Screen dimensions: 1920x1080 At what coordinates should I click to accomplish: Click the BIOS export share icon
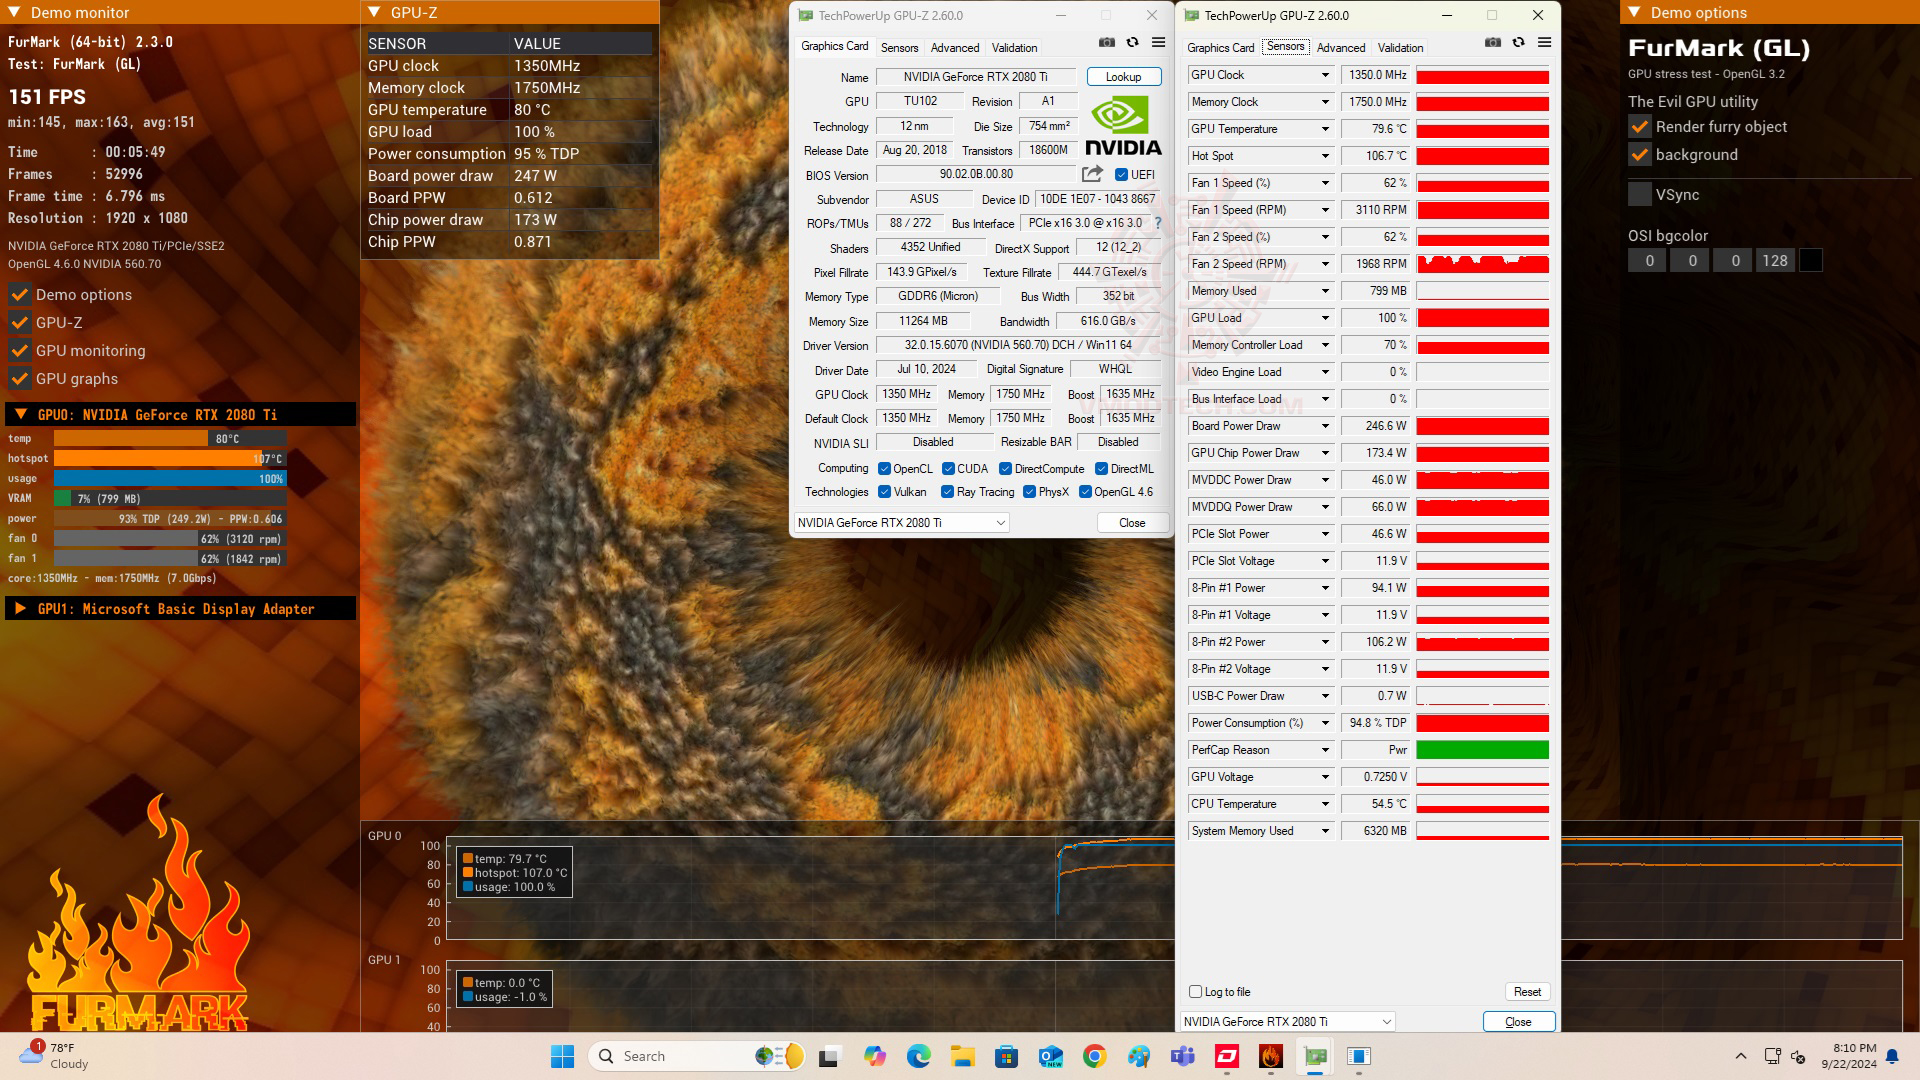coord(1092,174)
